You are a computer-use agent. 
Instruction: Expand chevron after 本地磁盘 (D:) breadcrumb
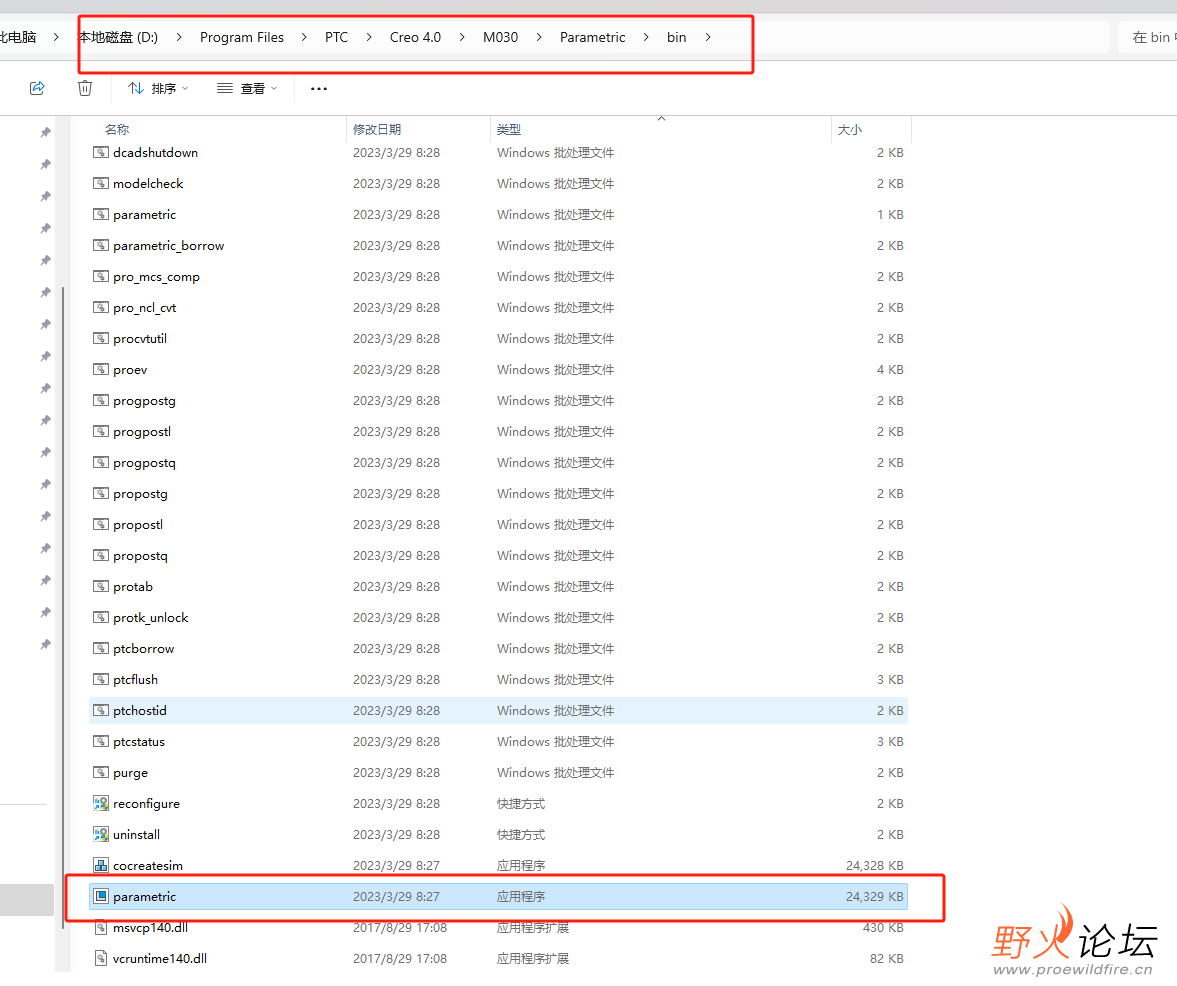(179, 38)
